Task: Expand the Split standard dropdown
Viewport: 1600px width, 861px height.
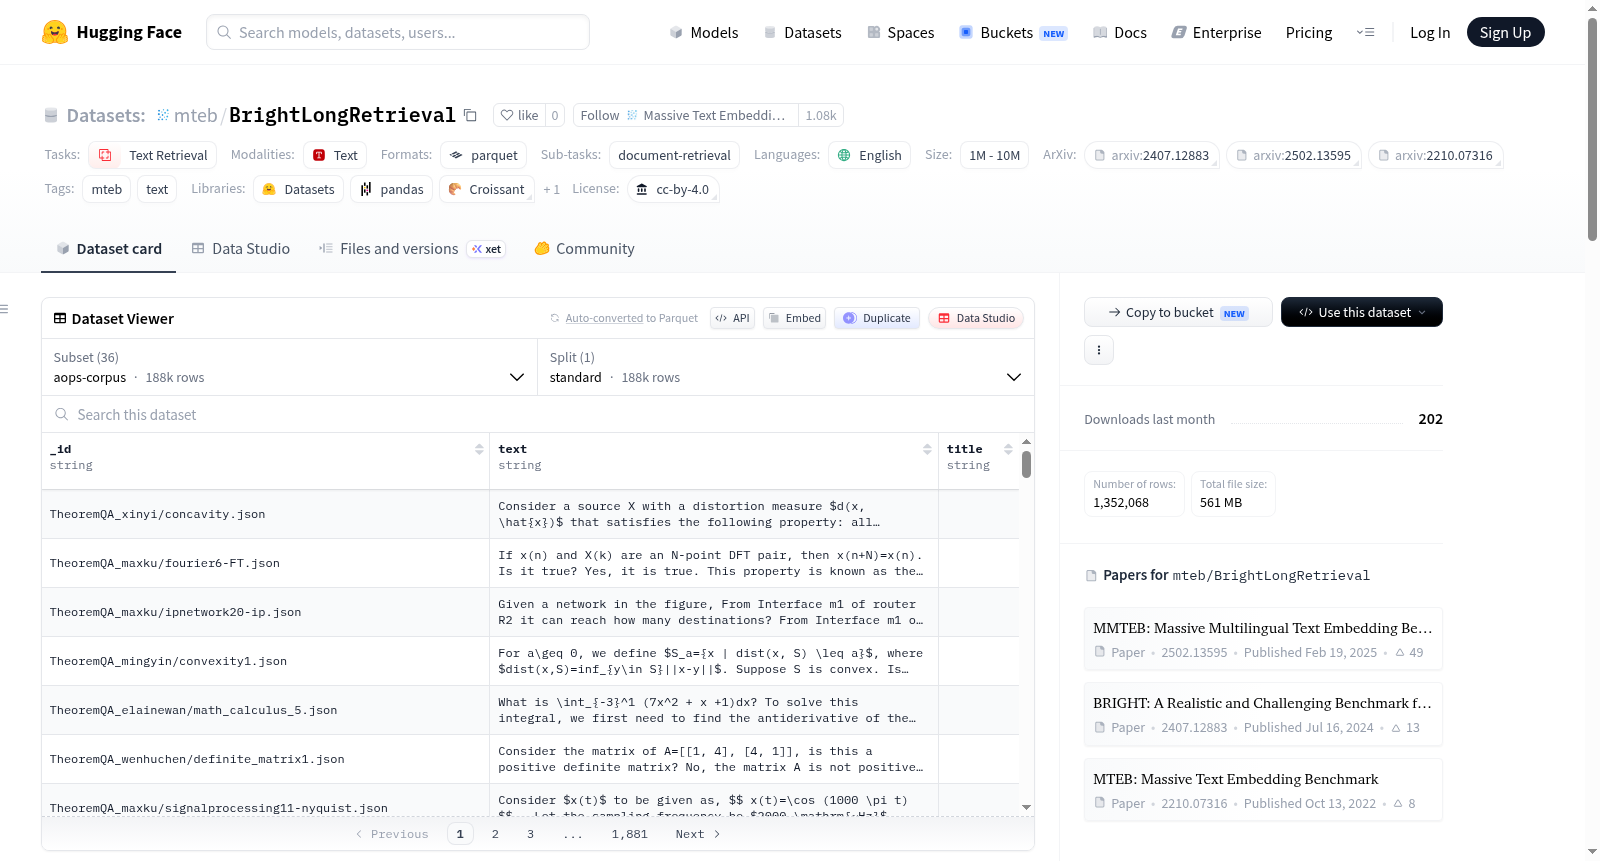Action: click(x=786, y=367)
